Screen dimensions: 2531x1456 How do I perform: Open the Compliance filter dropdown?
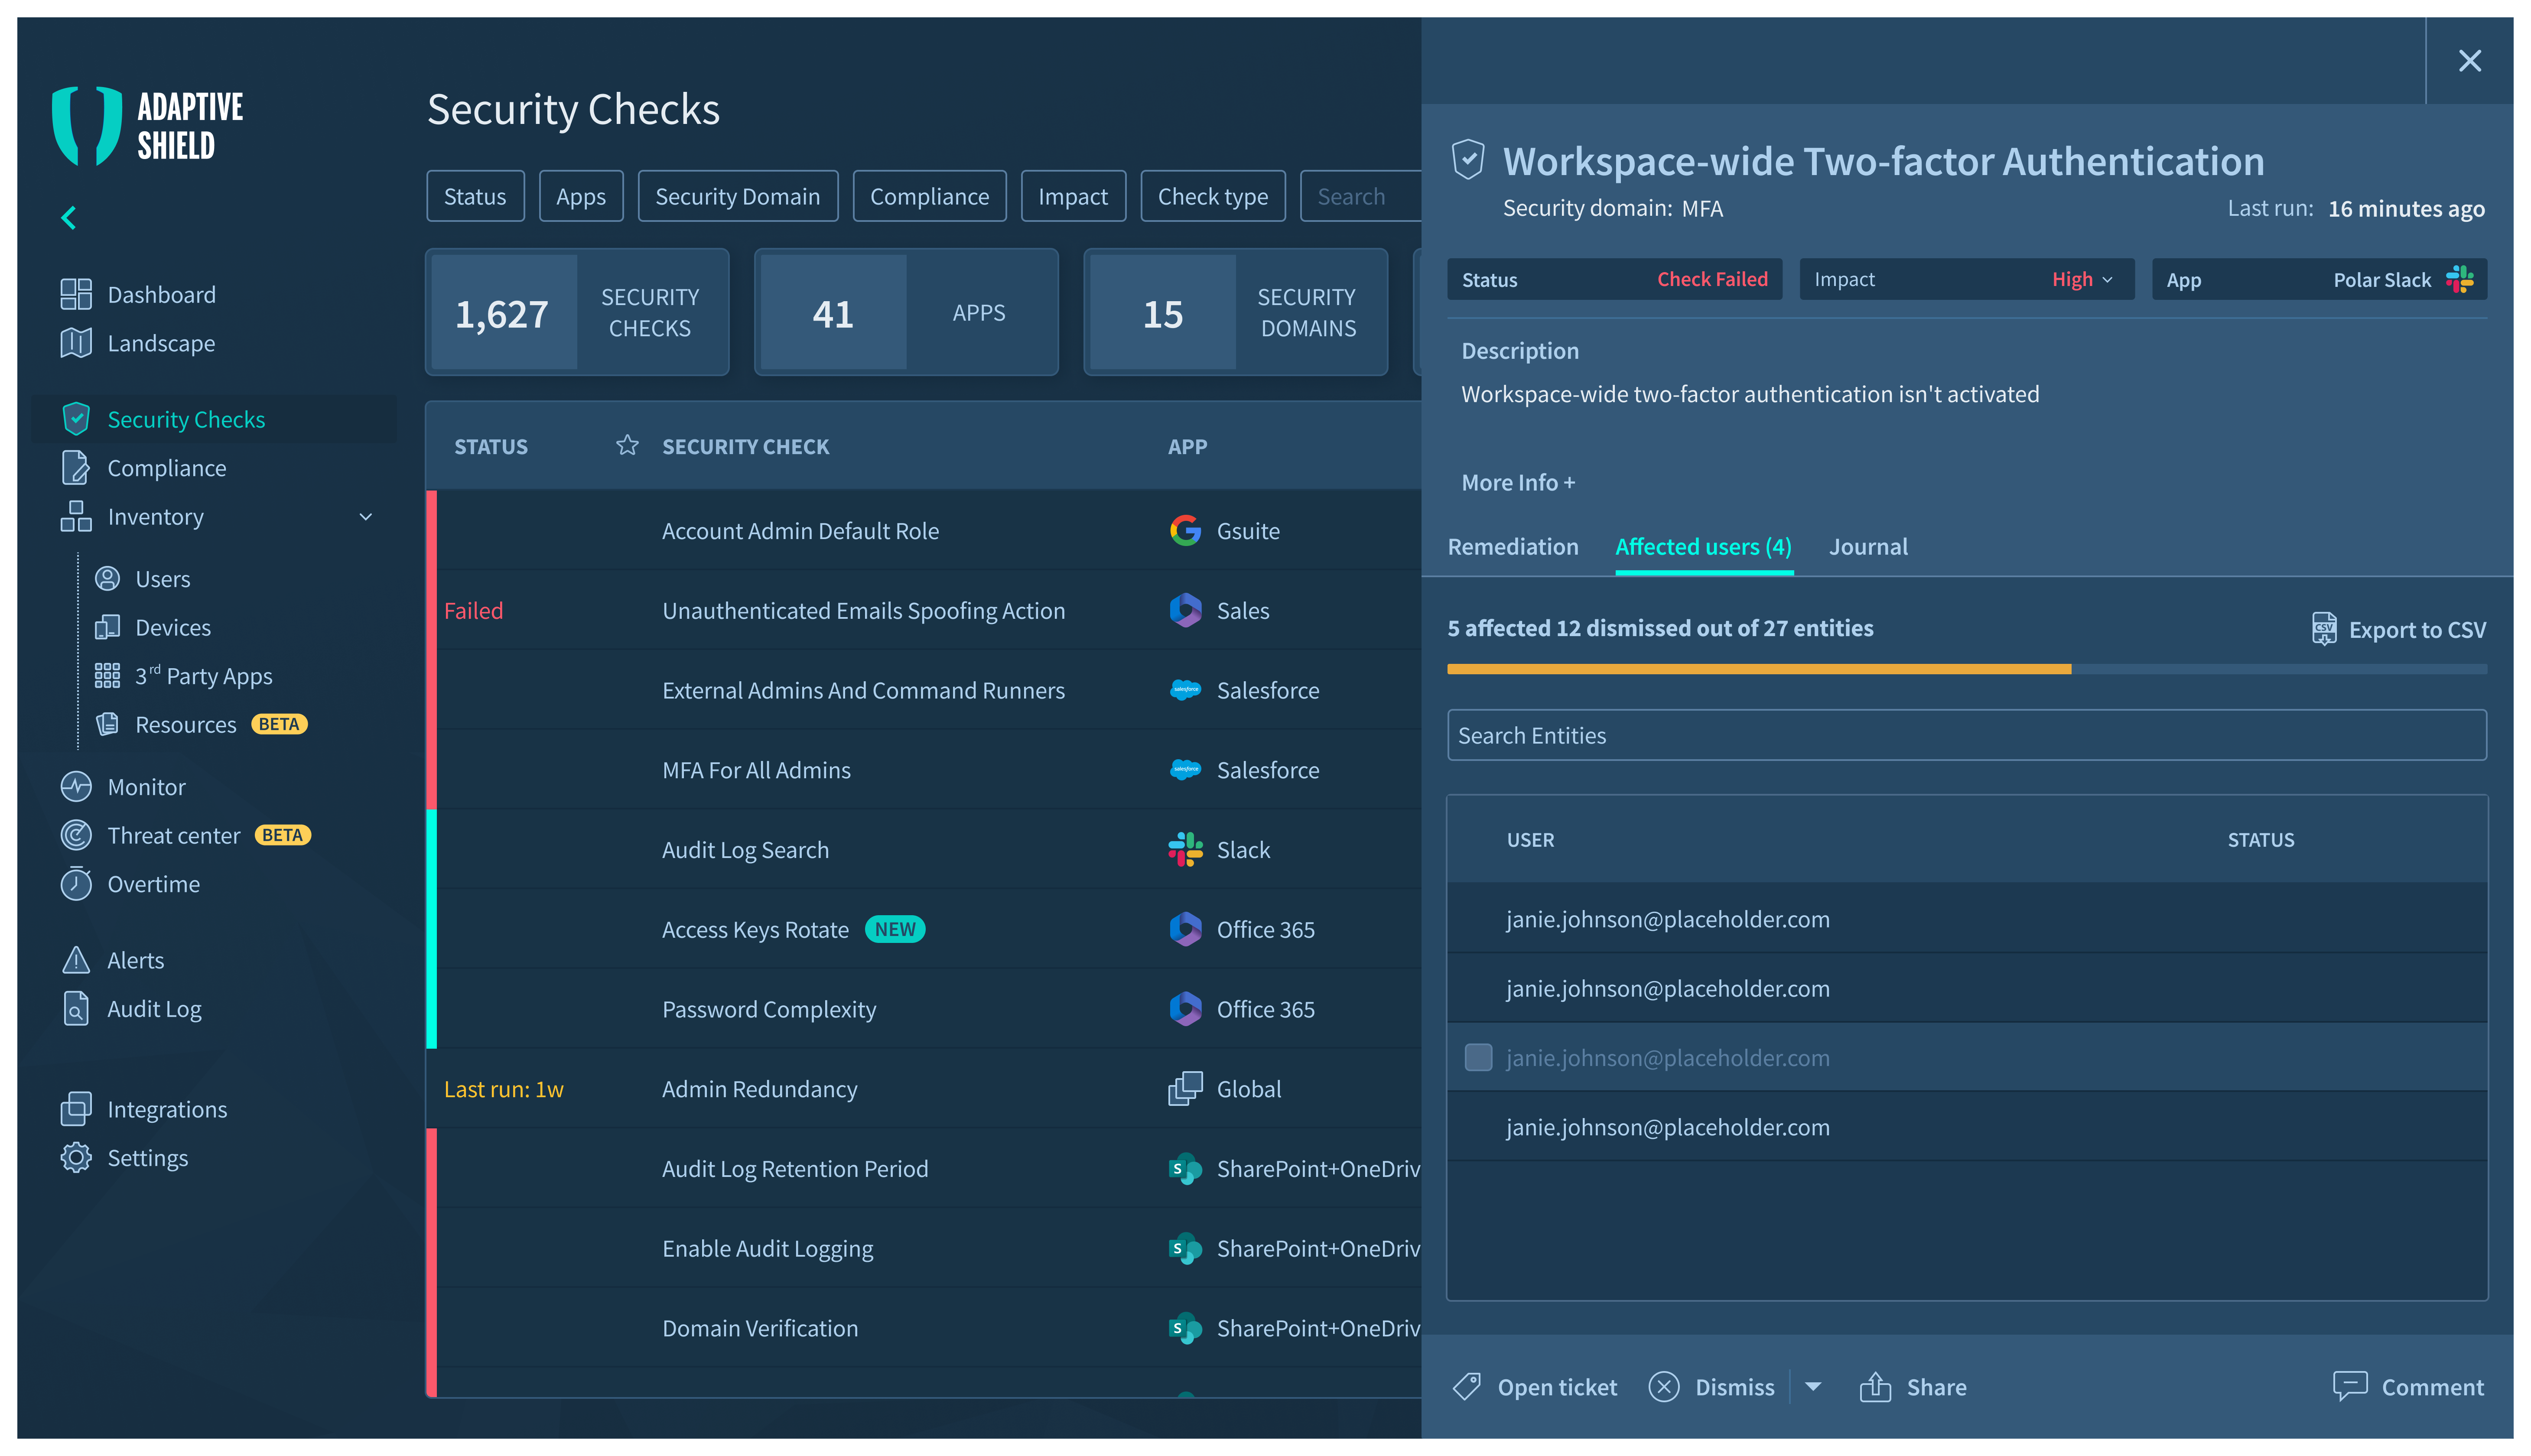pyautogui.click(x=930, y=196)
